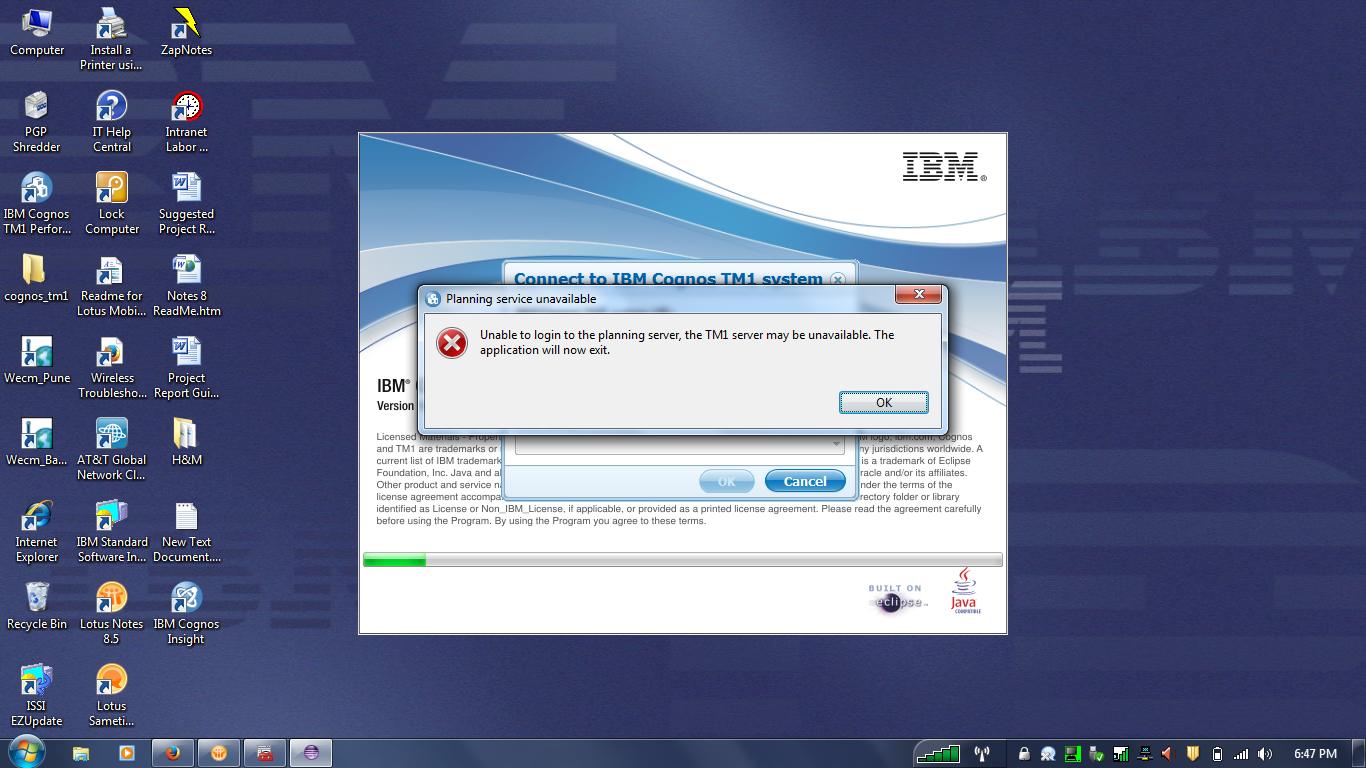Select the Lotus Sametime shortcut
Viewport: 1366px width, 768px height.
pos(111,695)
